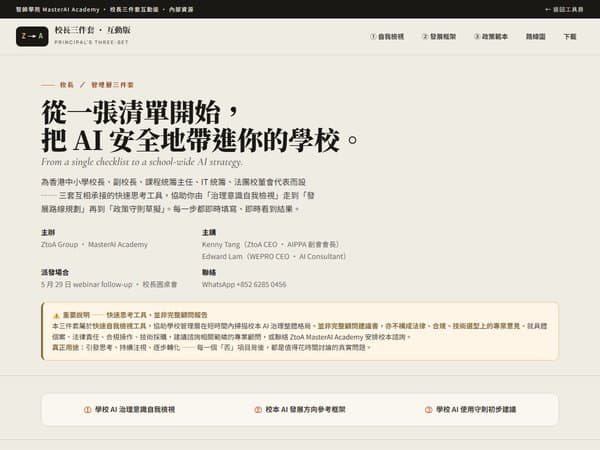Switch to tab ② 校本 AI 發展方向參考框架

(x=300, y=409)
